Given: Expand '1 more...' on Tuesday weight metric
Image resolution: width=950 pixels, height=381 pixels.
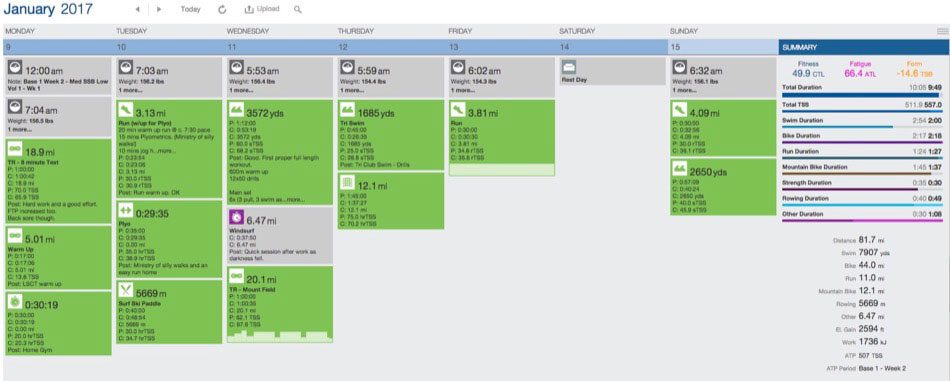Looking at the screenshot, I should [x=130, y=90].
